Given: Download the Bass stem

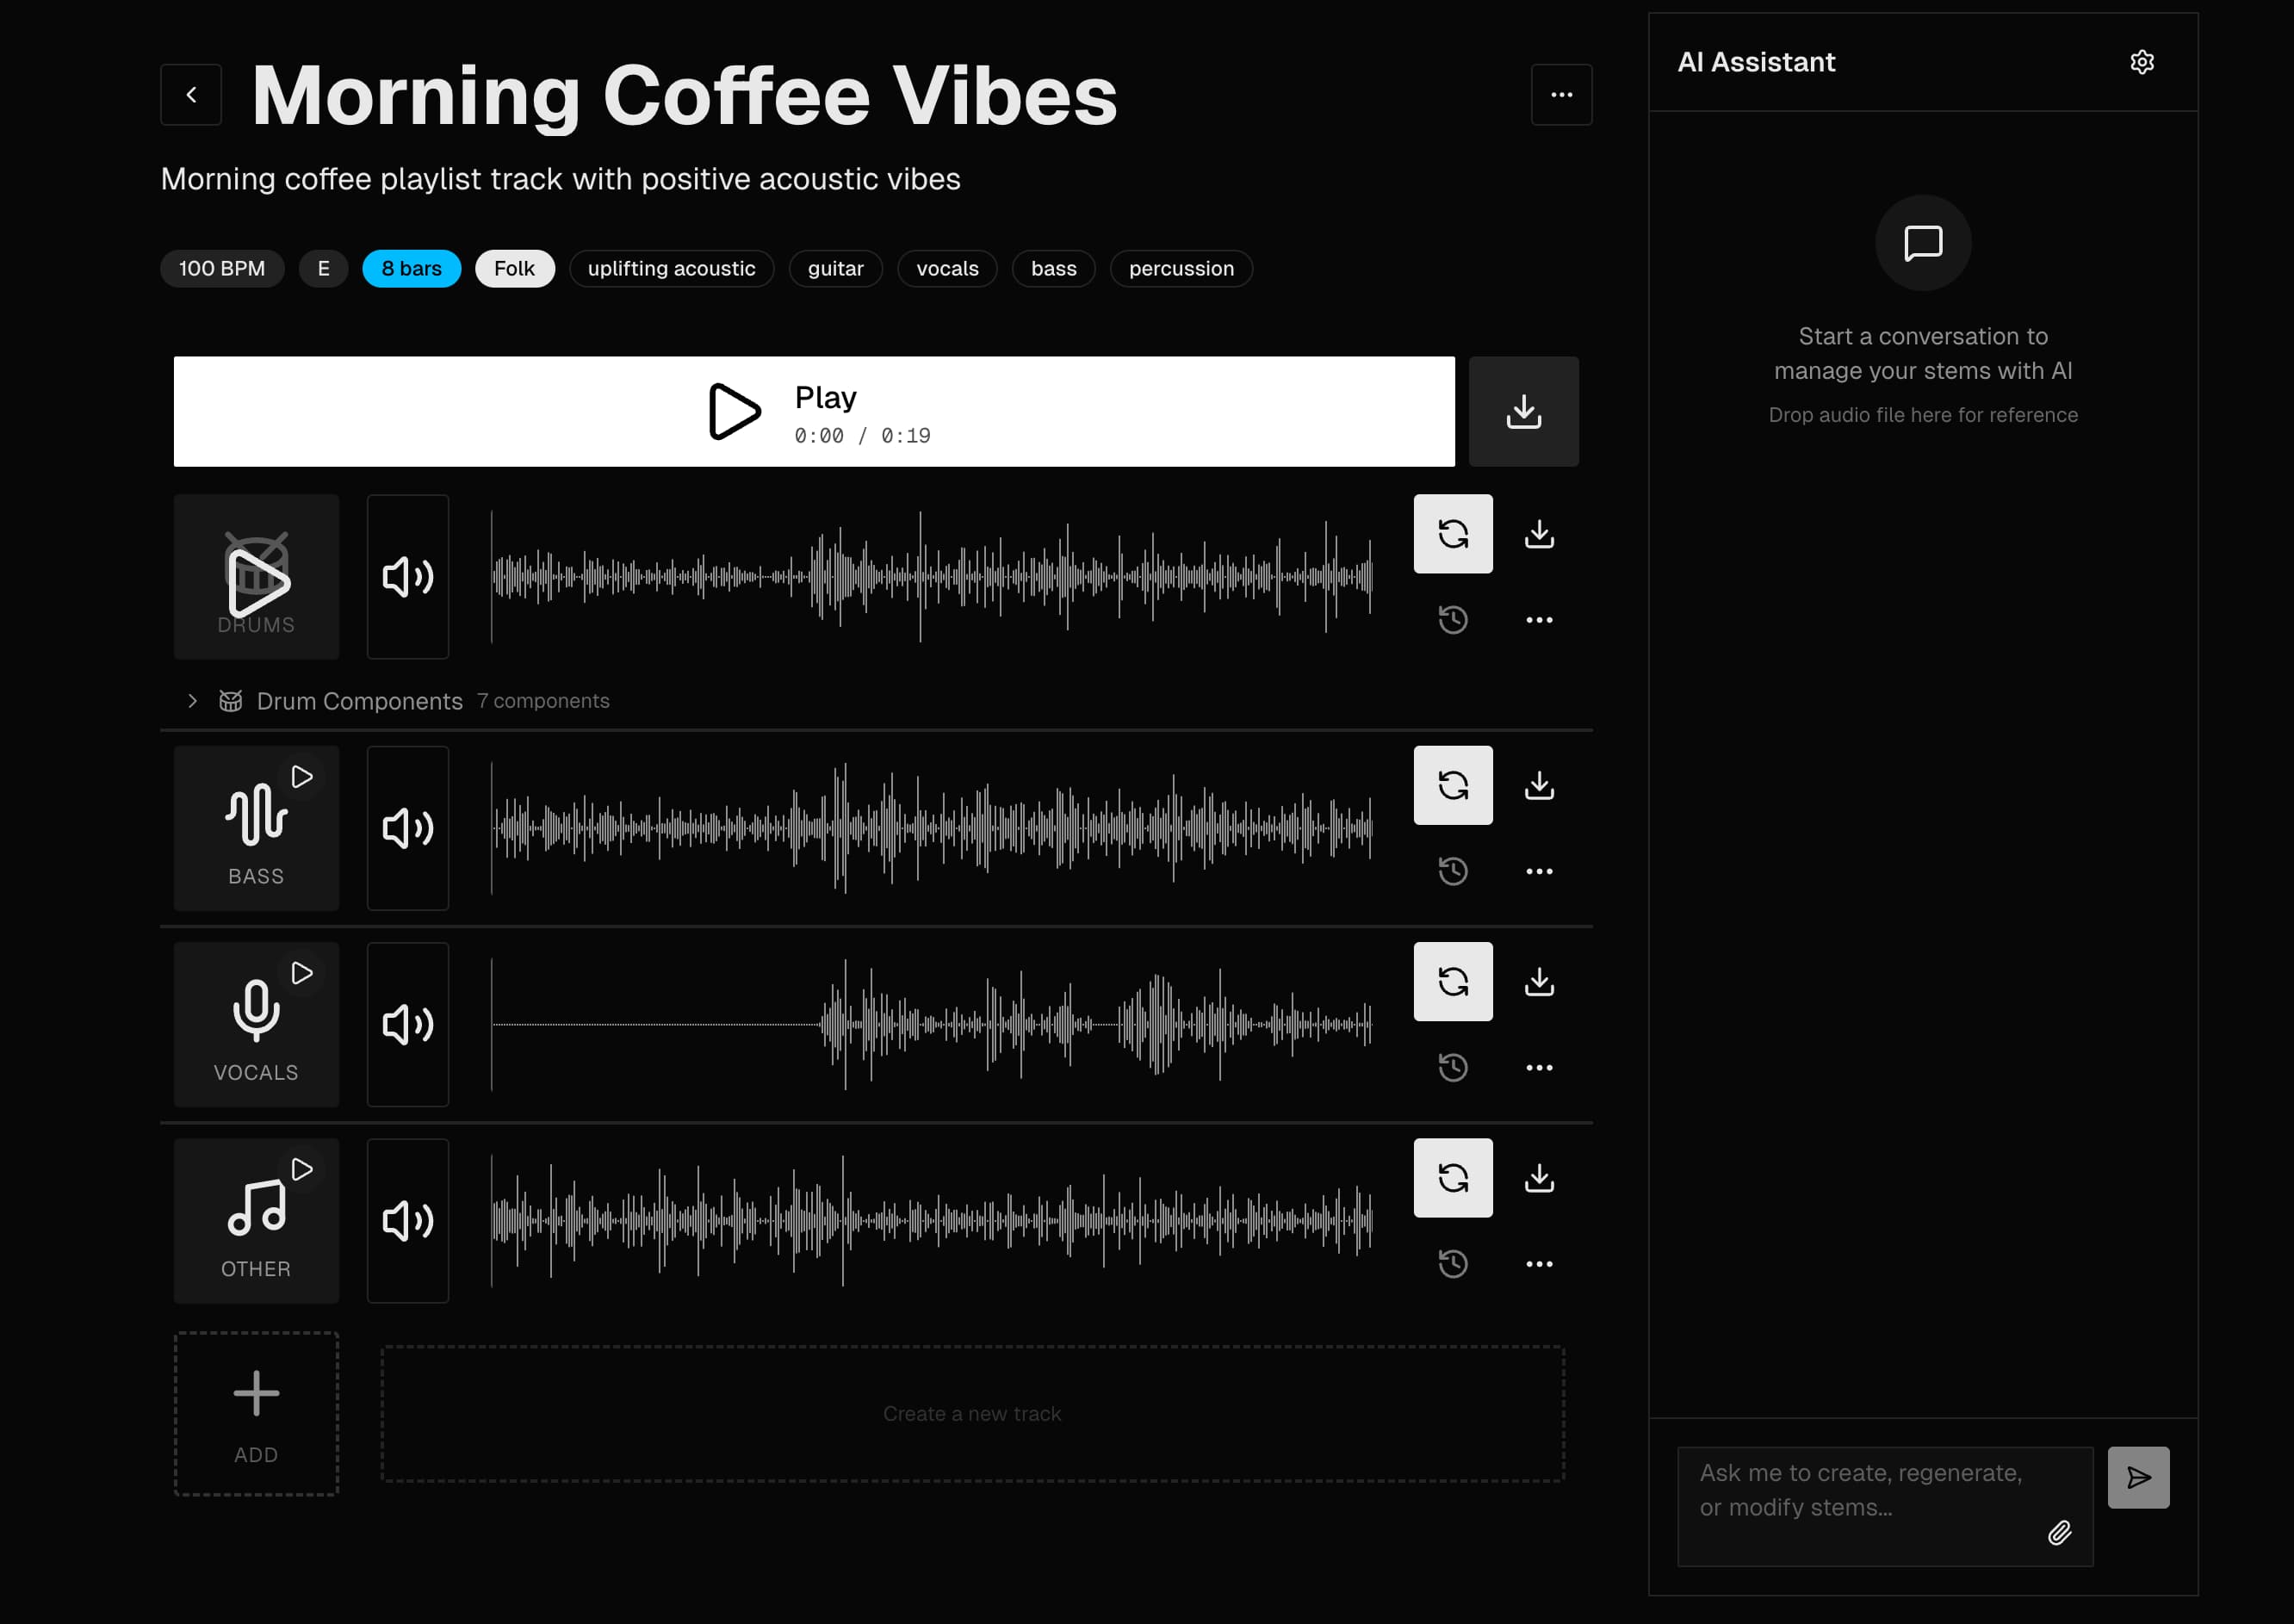Looking at the screenshot, I should point(1539,785).
